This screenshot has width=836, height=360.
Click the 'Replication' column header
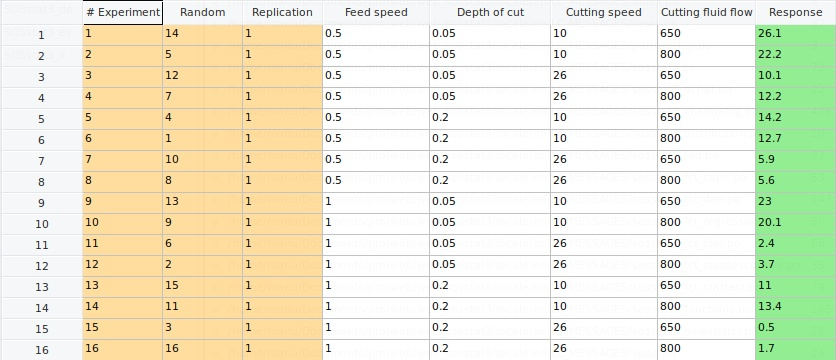pyautogui.click(x=283, y=12)
